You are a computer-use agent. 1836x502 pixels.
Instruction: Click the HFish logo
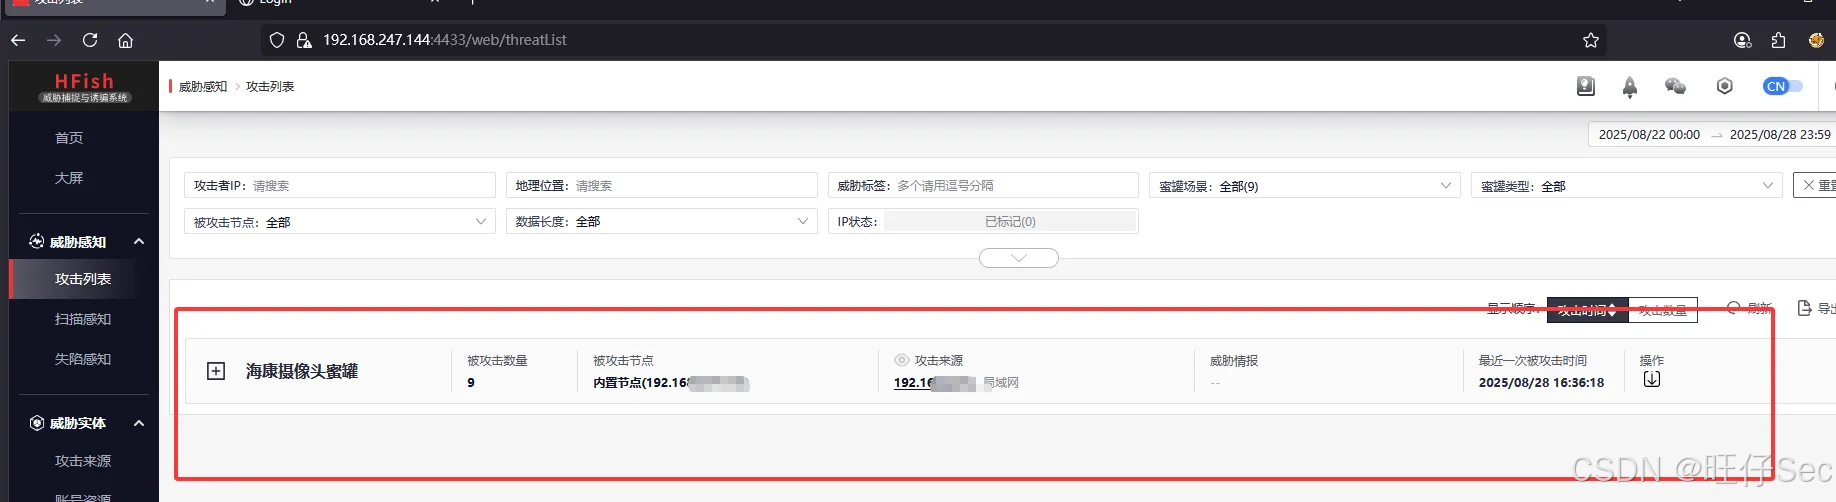(x=84, y=86)
